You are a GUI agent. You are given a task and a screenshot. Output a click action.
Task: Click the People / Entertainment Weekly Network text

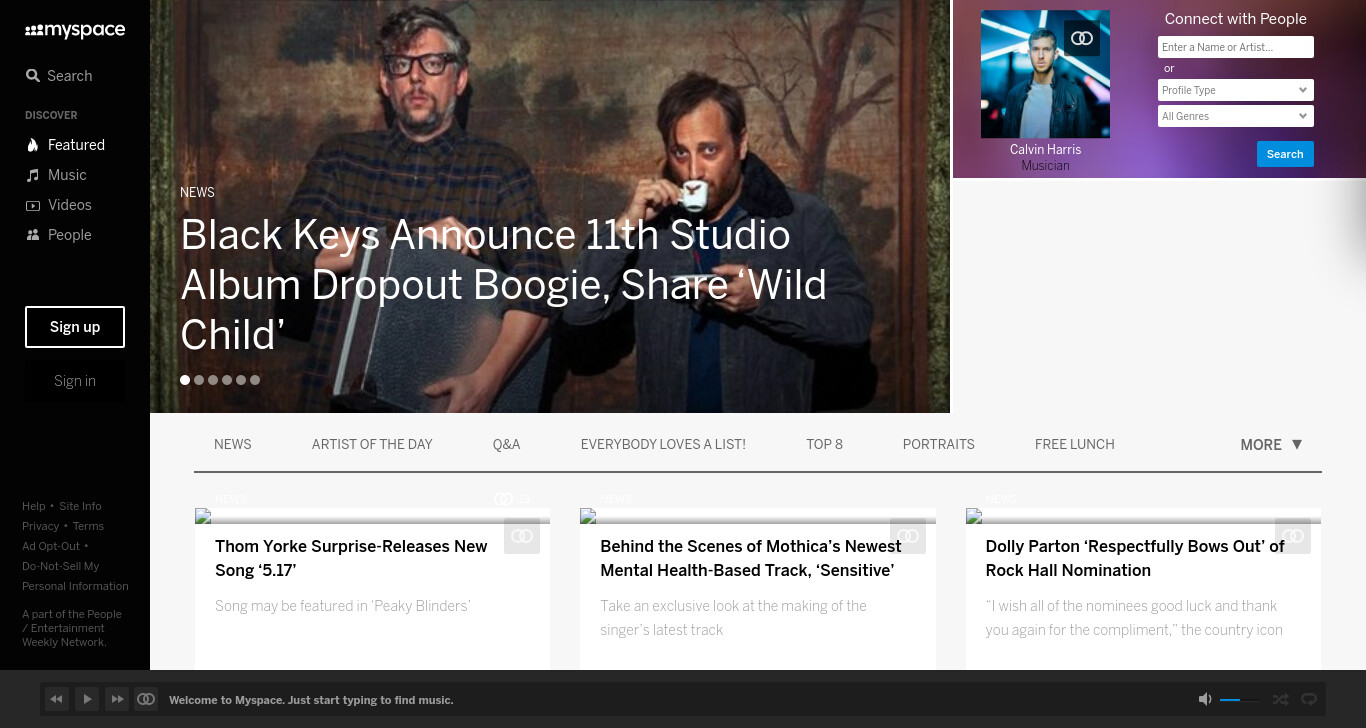click(x=71, y=628)
